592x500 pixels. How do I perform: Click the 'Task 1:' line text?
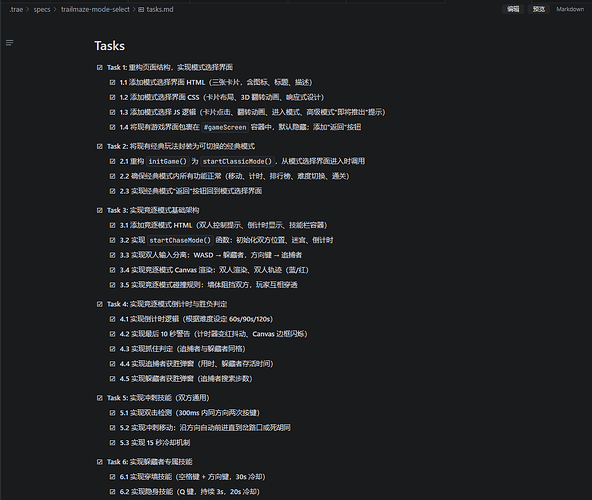[170, 68]
